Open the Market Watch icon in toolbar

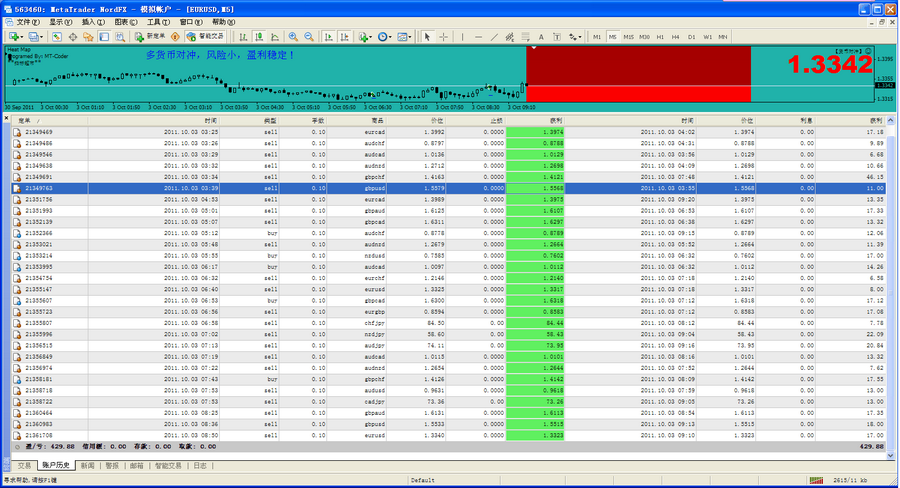coord(57,37)
